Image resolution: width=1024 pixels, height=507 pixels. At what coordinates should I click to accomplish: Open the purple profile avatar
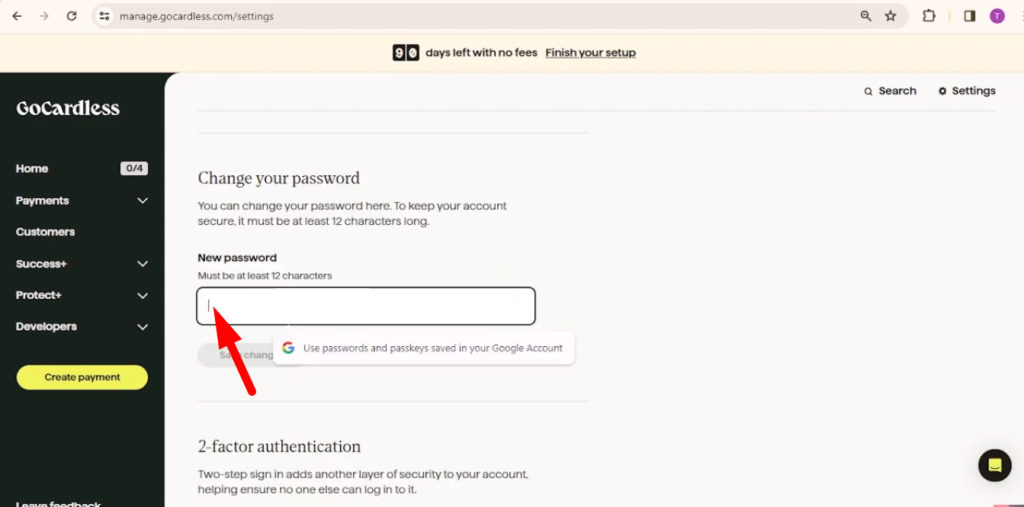point(997,16)
